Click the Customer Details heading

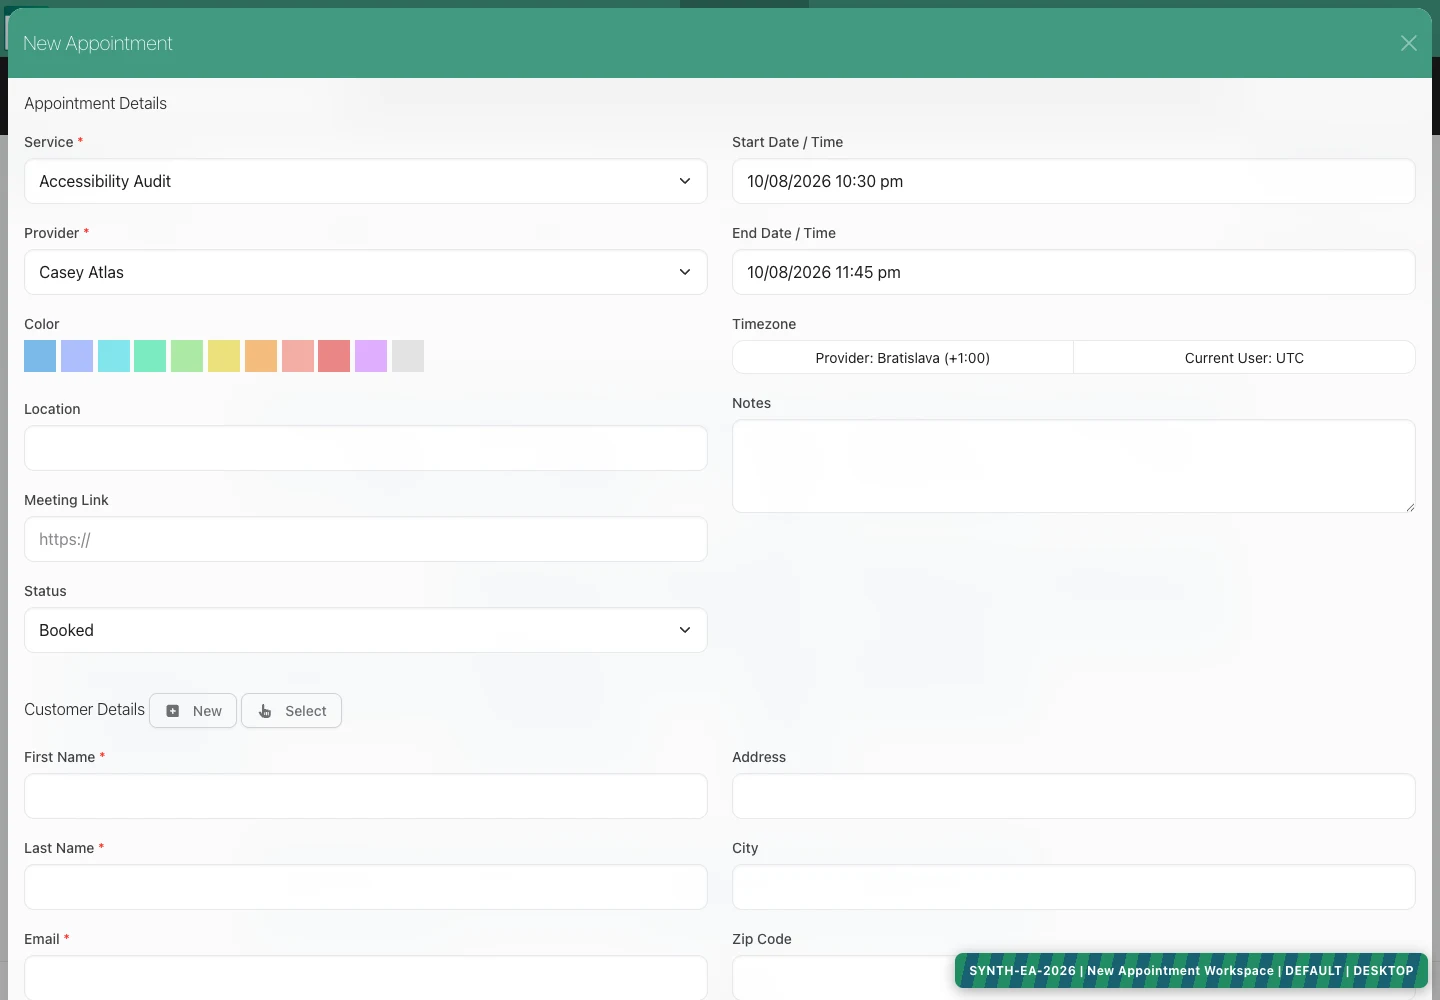click(84, 709)
